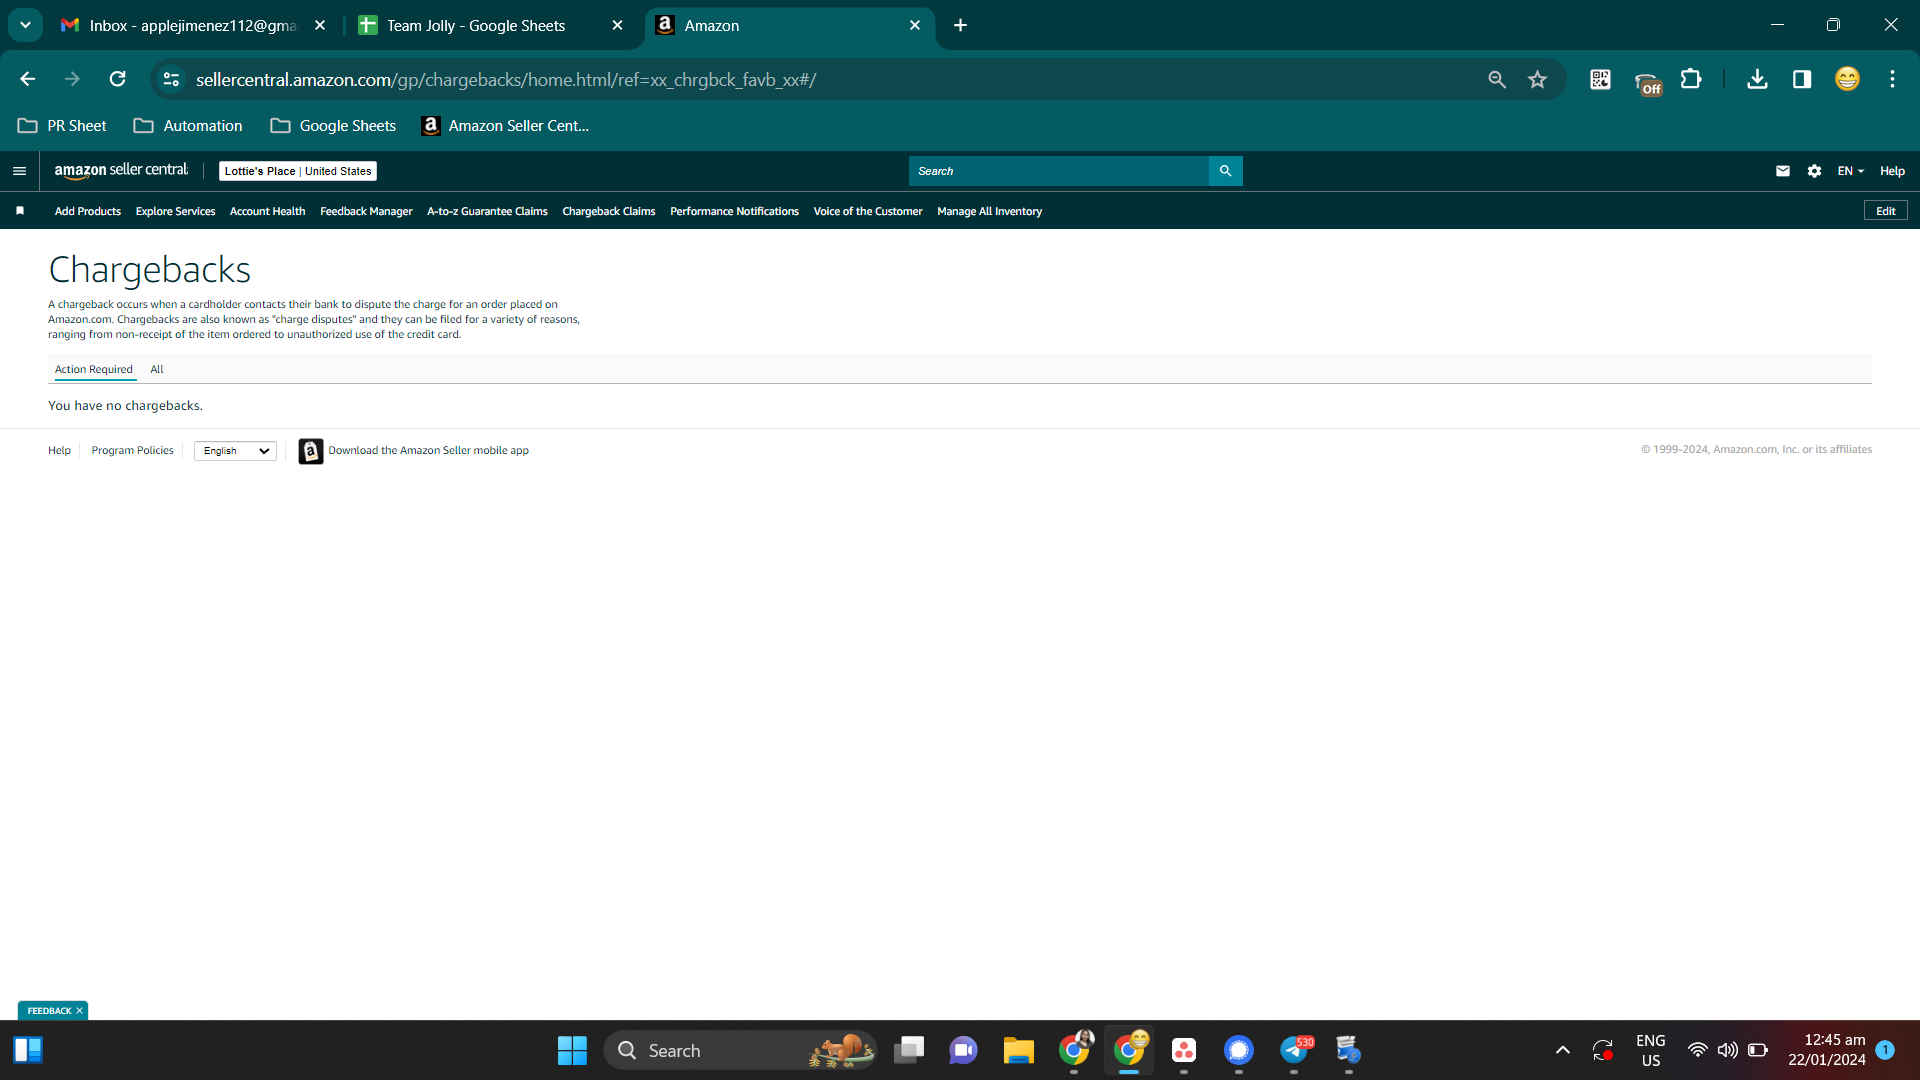
Task: Click the Amazon Seller Central logo
Action: [x=121, y=171]
